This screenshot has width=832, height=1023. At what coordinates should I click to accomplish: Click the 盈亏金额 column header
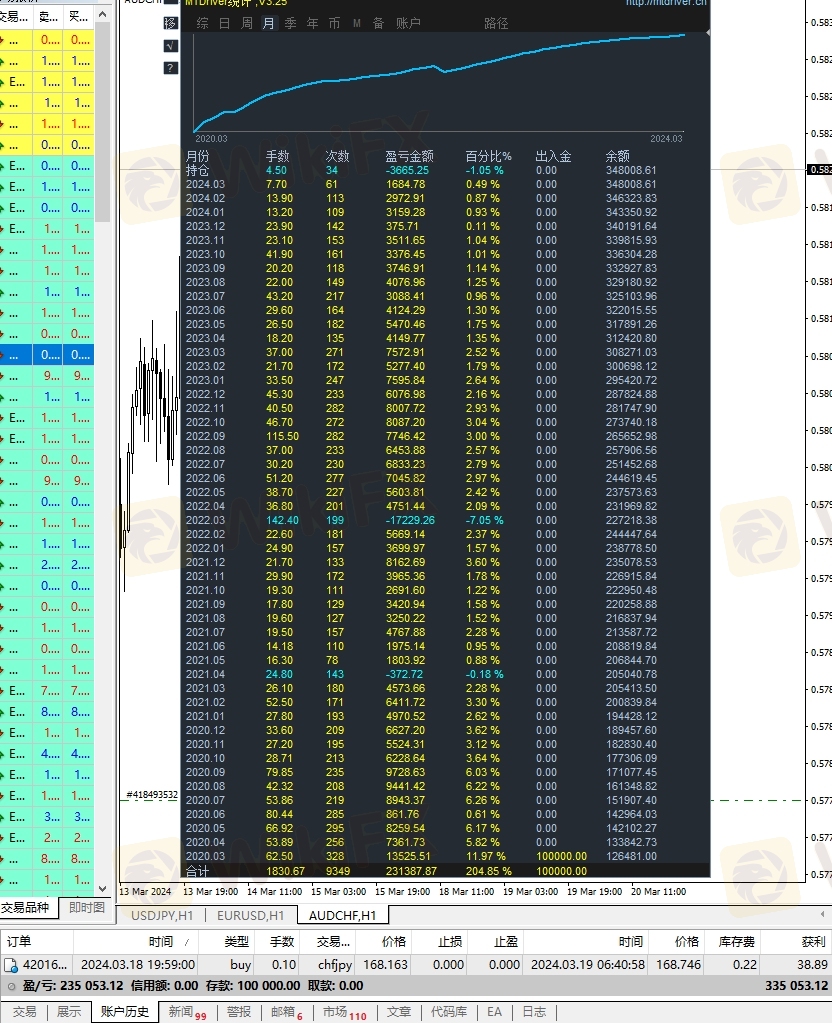tap(409, 157)
